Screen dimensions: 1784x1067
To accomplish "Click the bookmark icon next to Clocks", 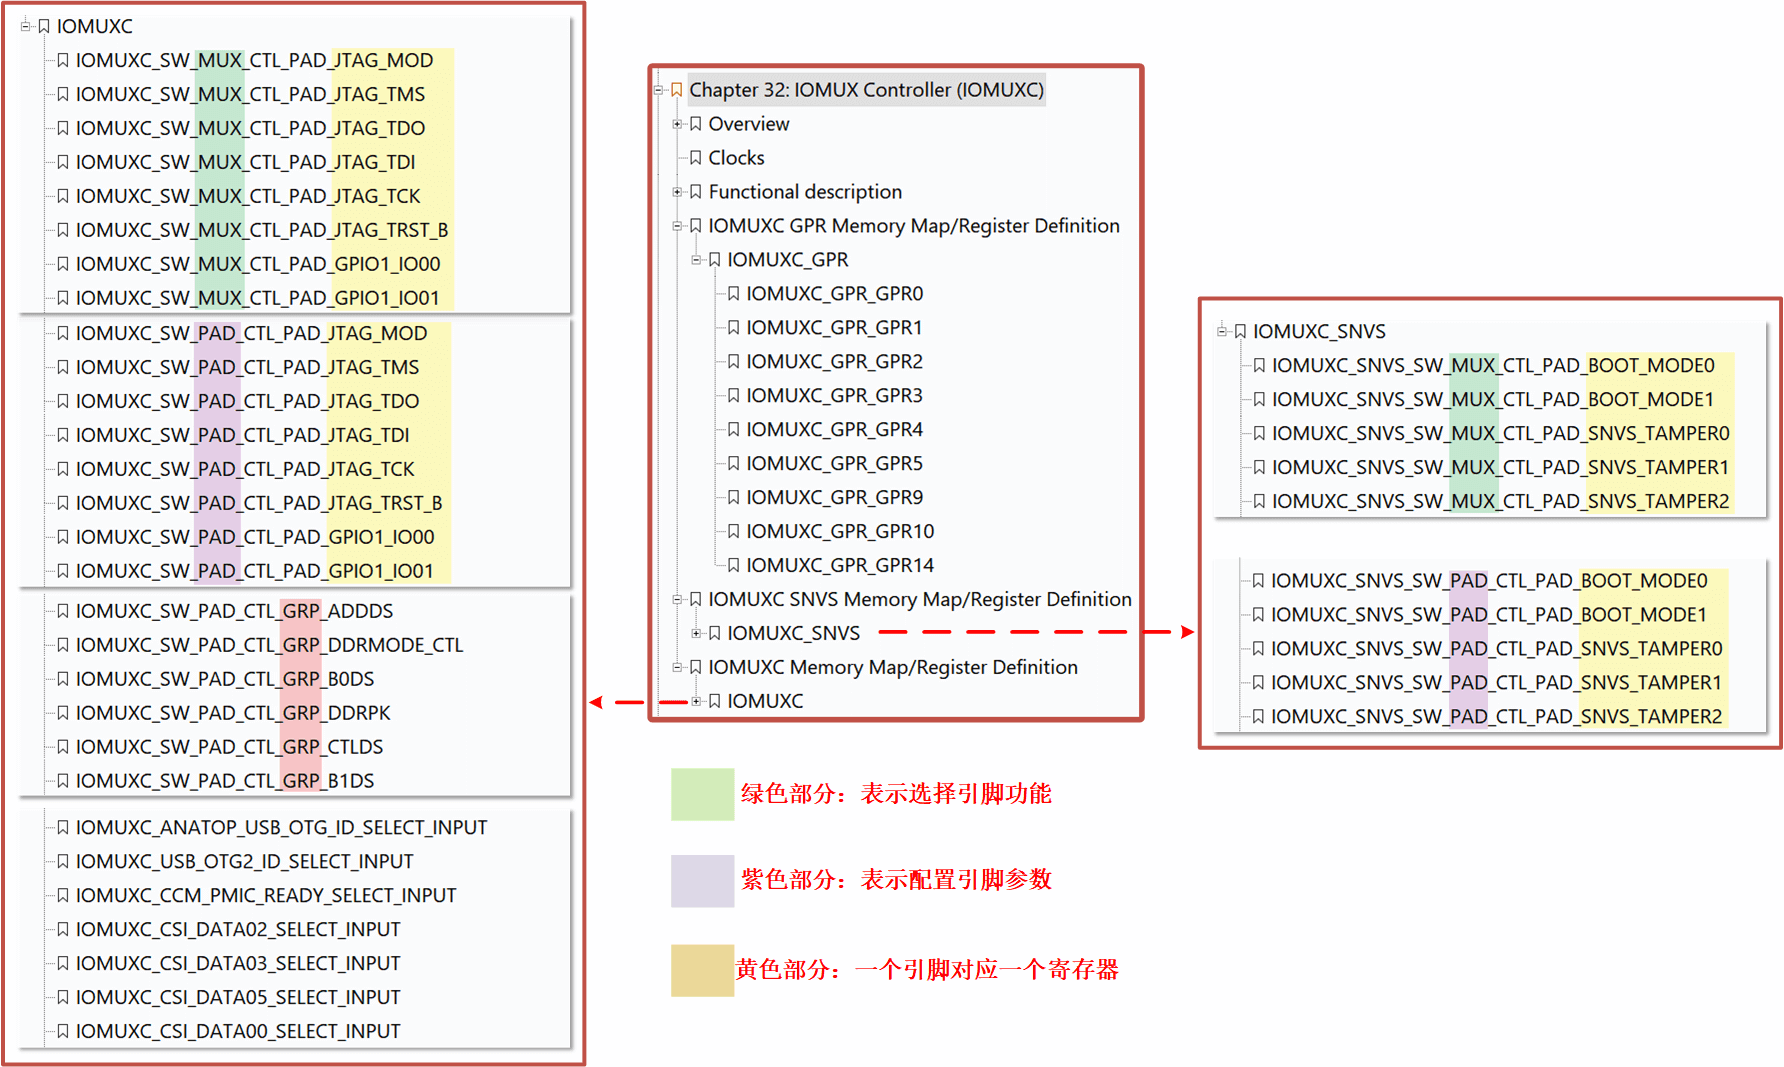I will pyautogui.click(x=696, y=158).
